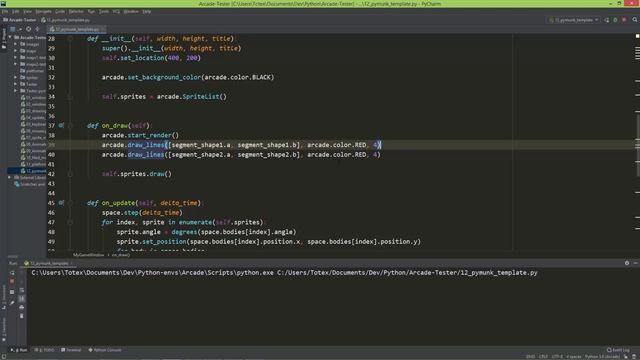The width and height of the screenshot is (640, 360).
Task: Toggle Scroll to End in the Run console
Action: click(22, 299)
